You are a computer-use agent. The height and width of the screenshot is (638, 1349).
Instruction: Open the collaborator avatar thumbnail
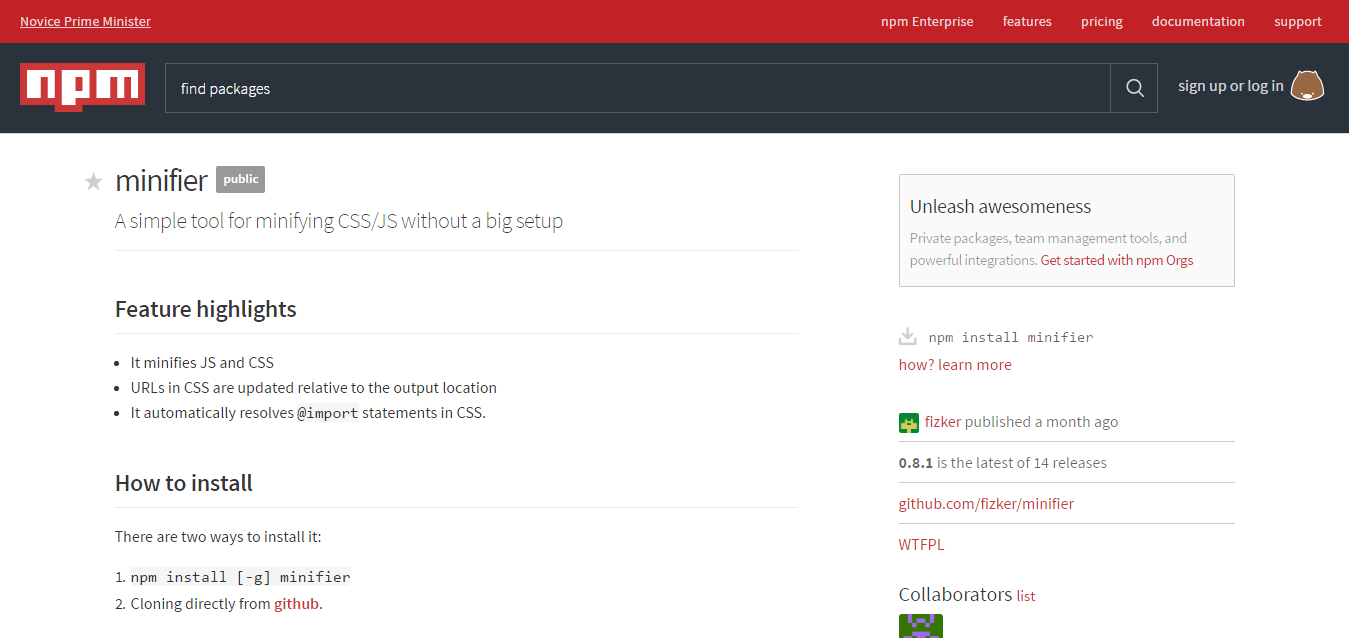921,626
